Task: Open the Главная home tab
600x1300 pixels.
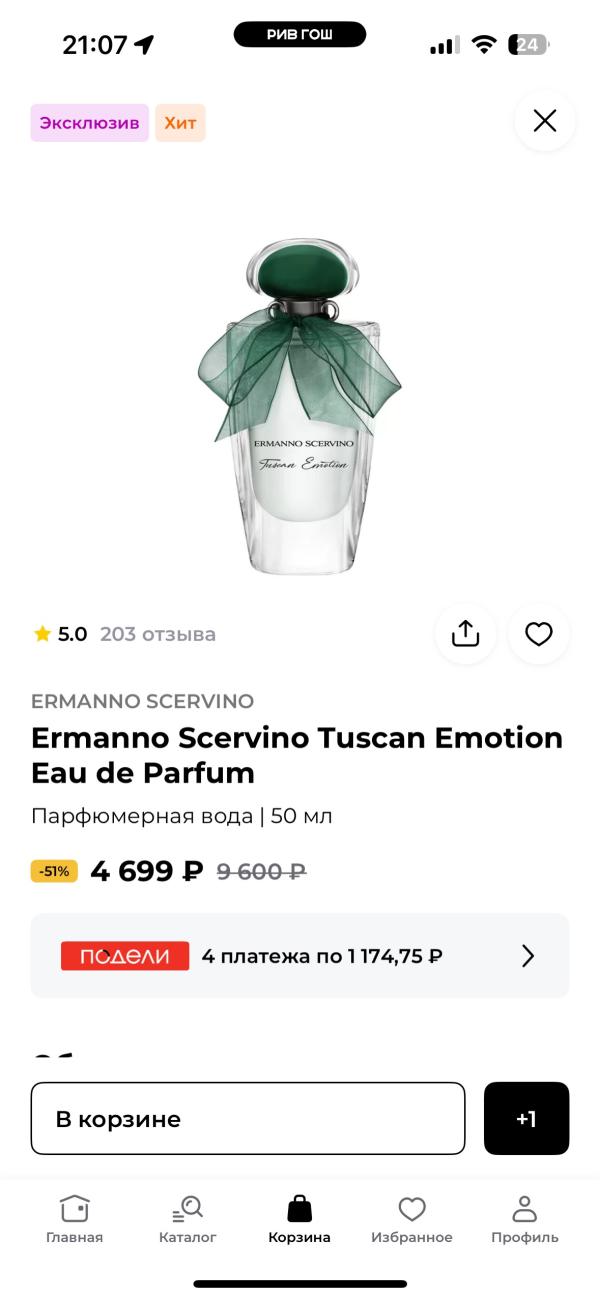Action: pos(74,1220)
